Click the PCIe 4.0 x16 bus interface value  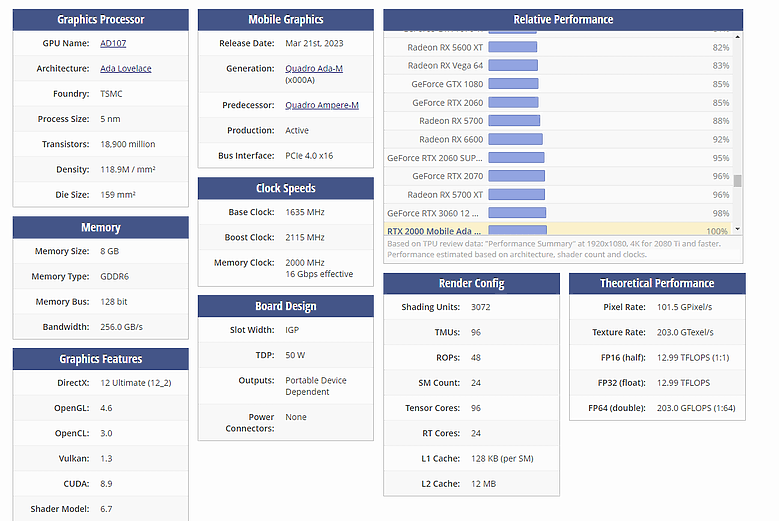(309, 156)
